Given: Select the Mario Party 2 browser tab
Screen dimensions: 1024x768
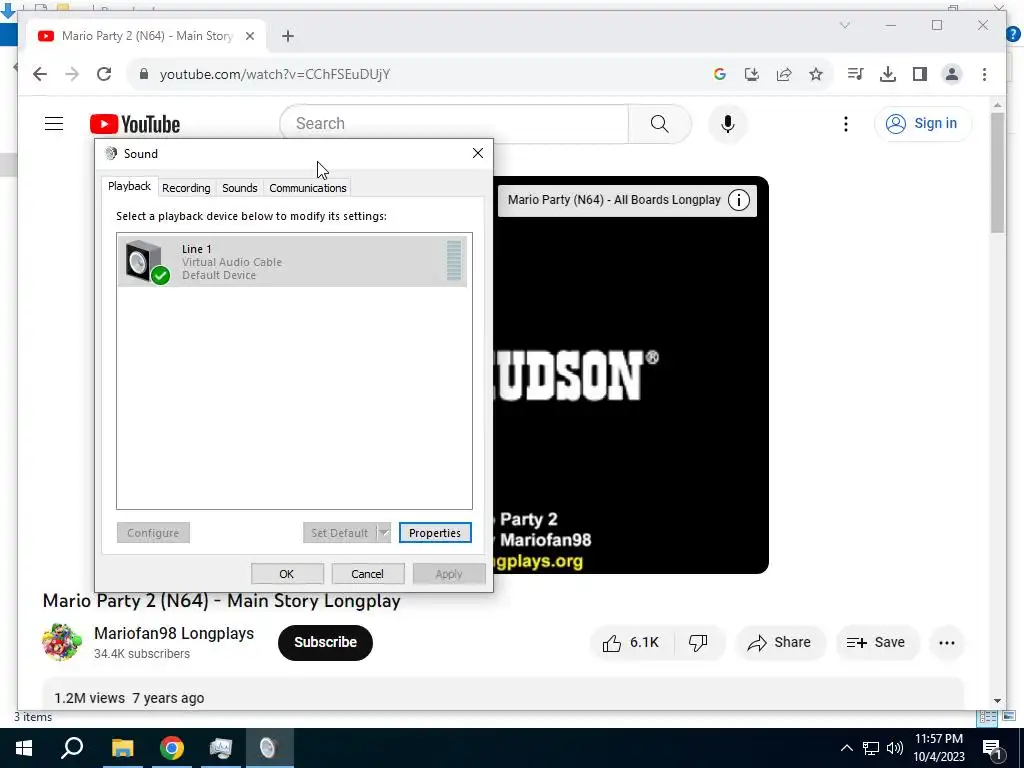Looking at the screenshot, I should click(x=147, y=36).
